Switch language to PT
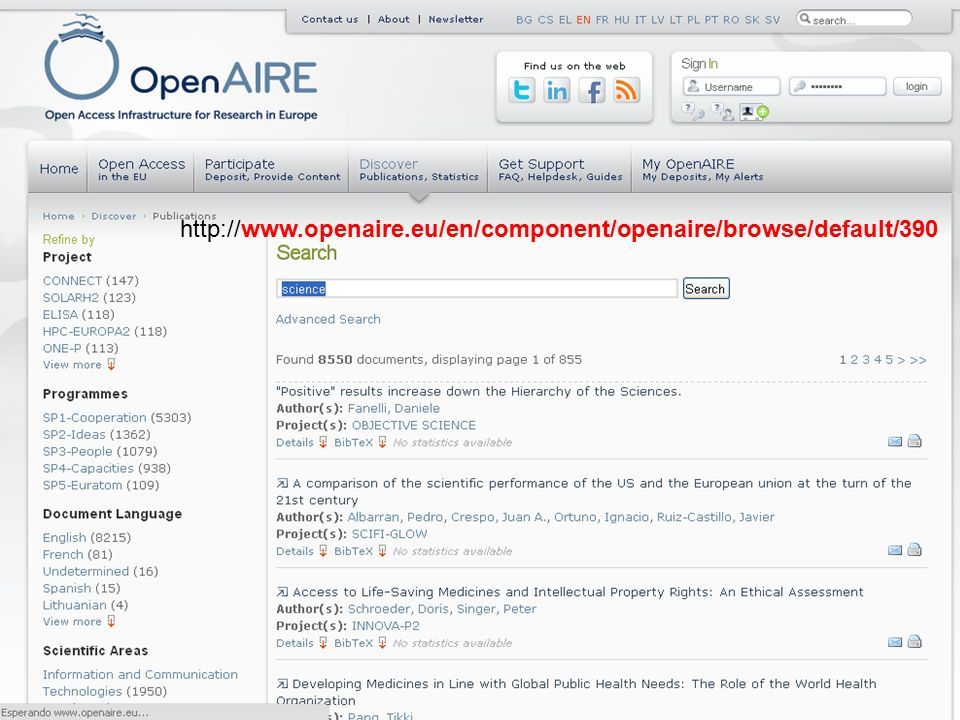This screenshot has width=960, height=720. pyautogui.click(x=710, y=20)
